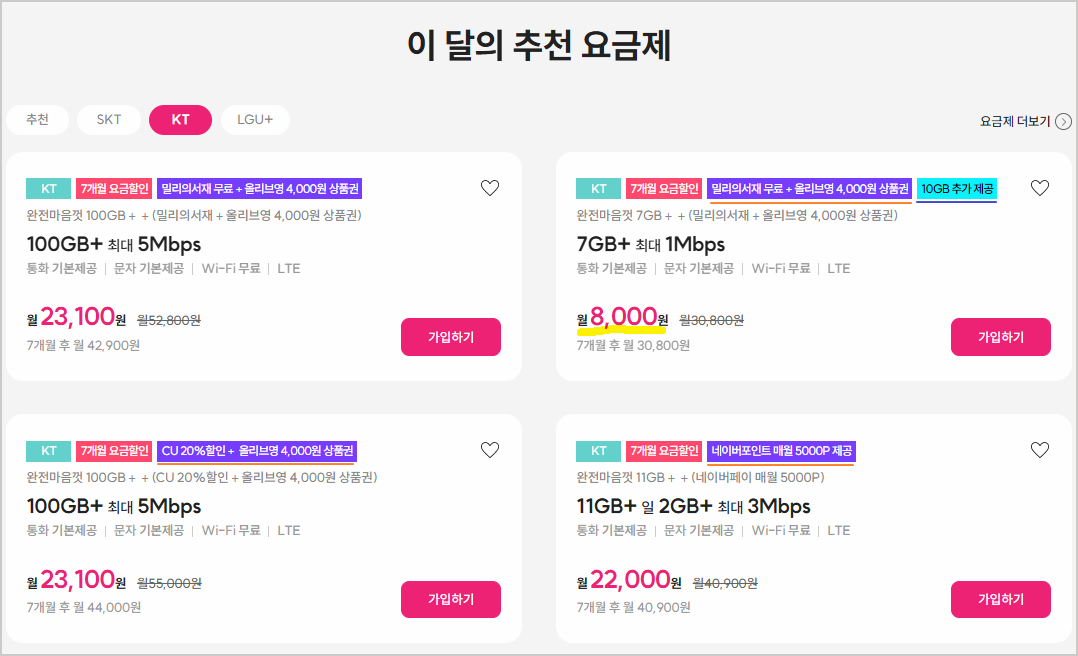The image size is (1078, 656).
Task: Click the 7개월 요금할인 badge on Naver plan
Action: click(x=664, y=450)
